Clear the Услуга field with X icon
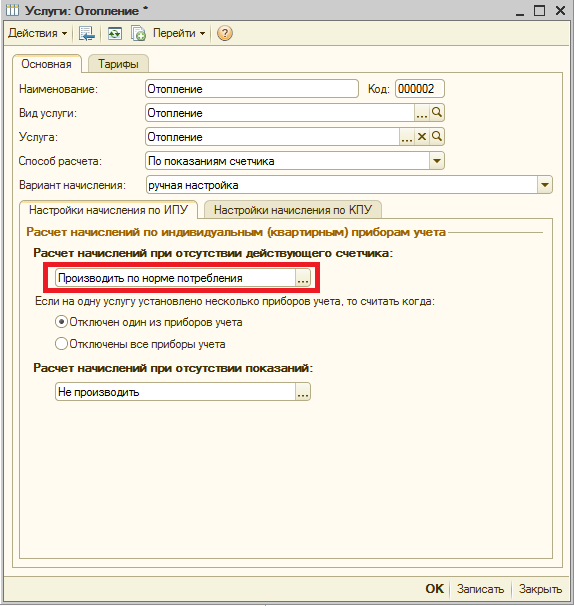This screenshot has width=574, height=606. (x=422, y=137)
